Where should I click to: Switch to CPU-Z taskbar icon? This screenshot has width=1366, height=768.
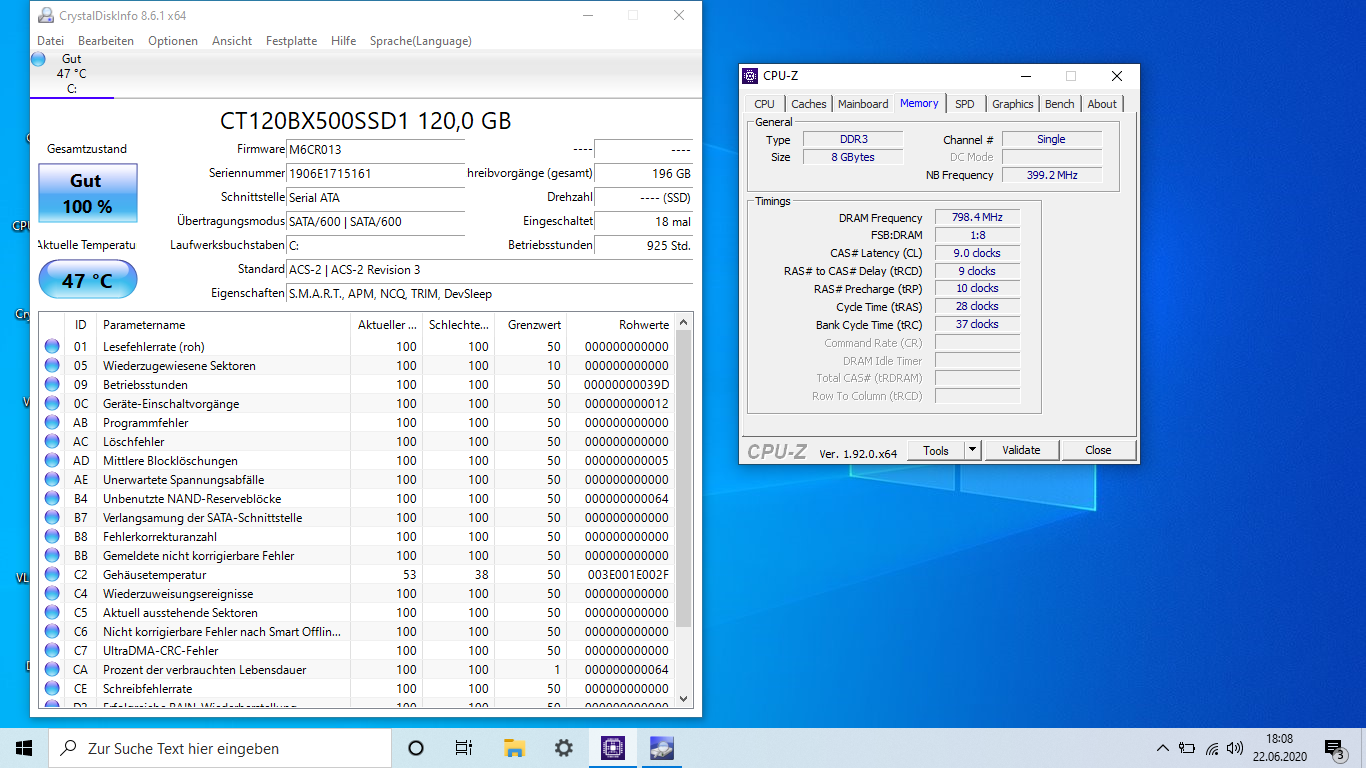coord(612,748)
